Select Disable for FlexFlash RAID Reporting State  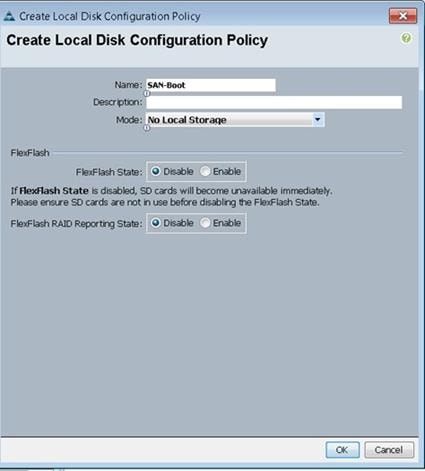pos(155,223)
